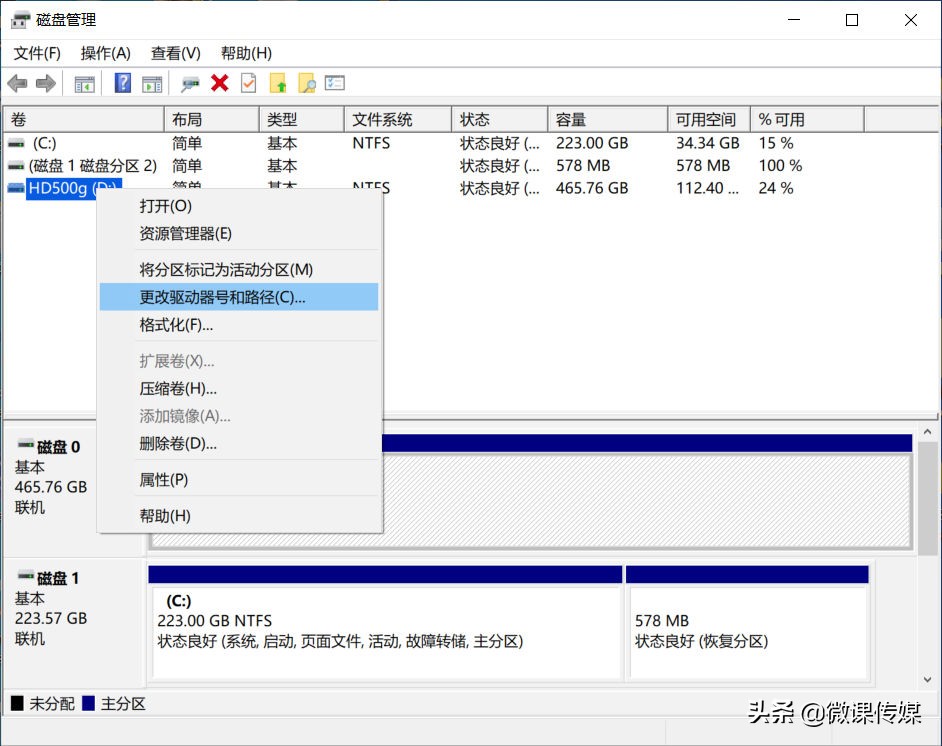The image size is (942, 746).
Task: Sort by the 状态 column header
Action: [499, 120]
